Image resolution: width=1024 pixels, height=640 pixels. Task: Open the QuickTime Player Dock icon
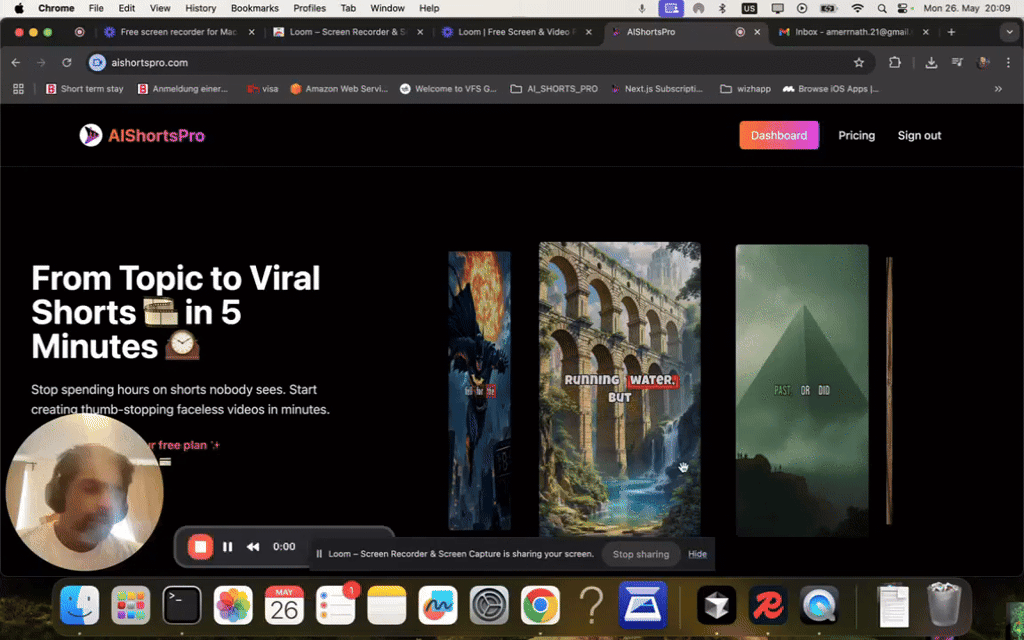(x=819, y=605)
